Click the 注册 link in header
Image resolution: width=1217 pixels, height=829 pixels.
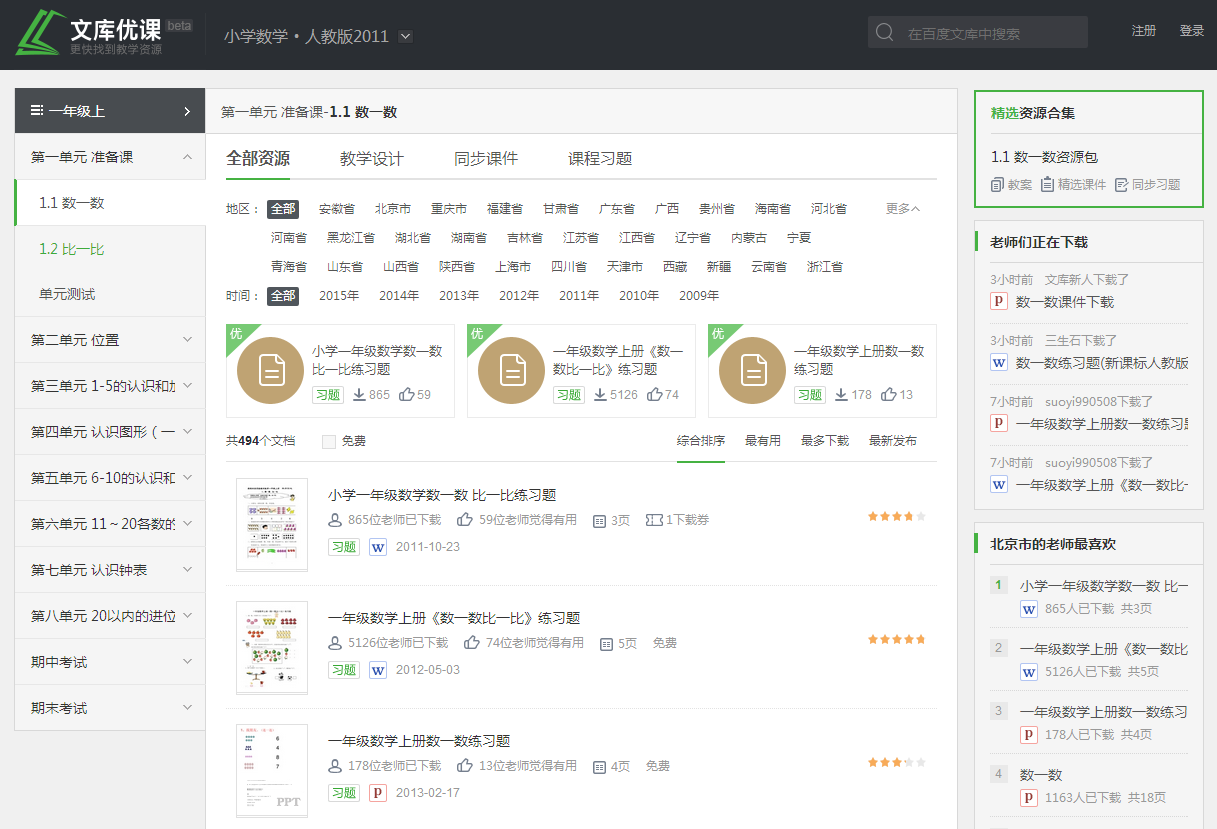coord(1143,31)
